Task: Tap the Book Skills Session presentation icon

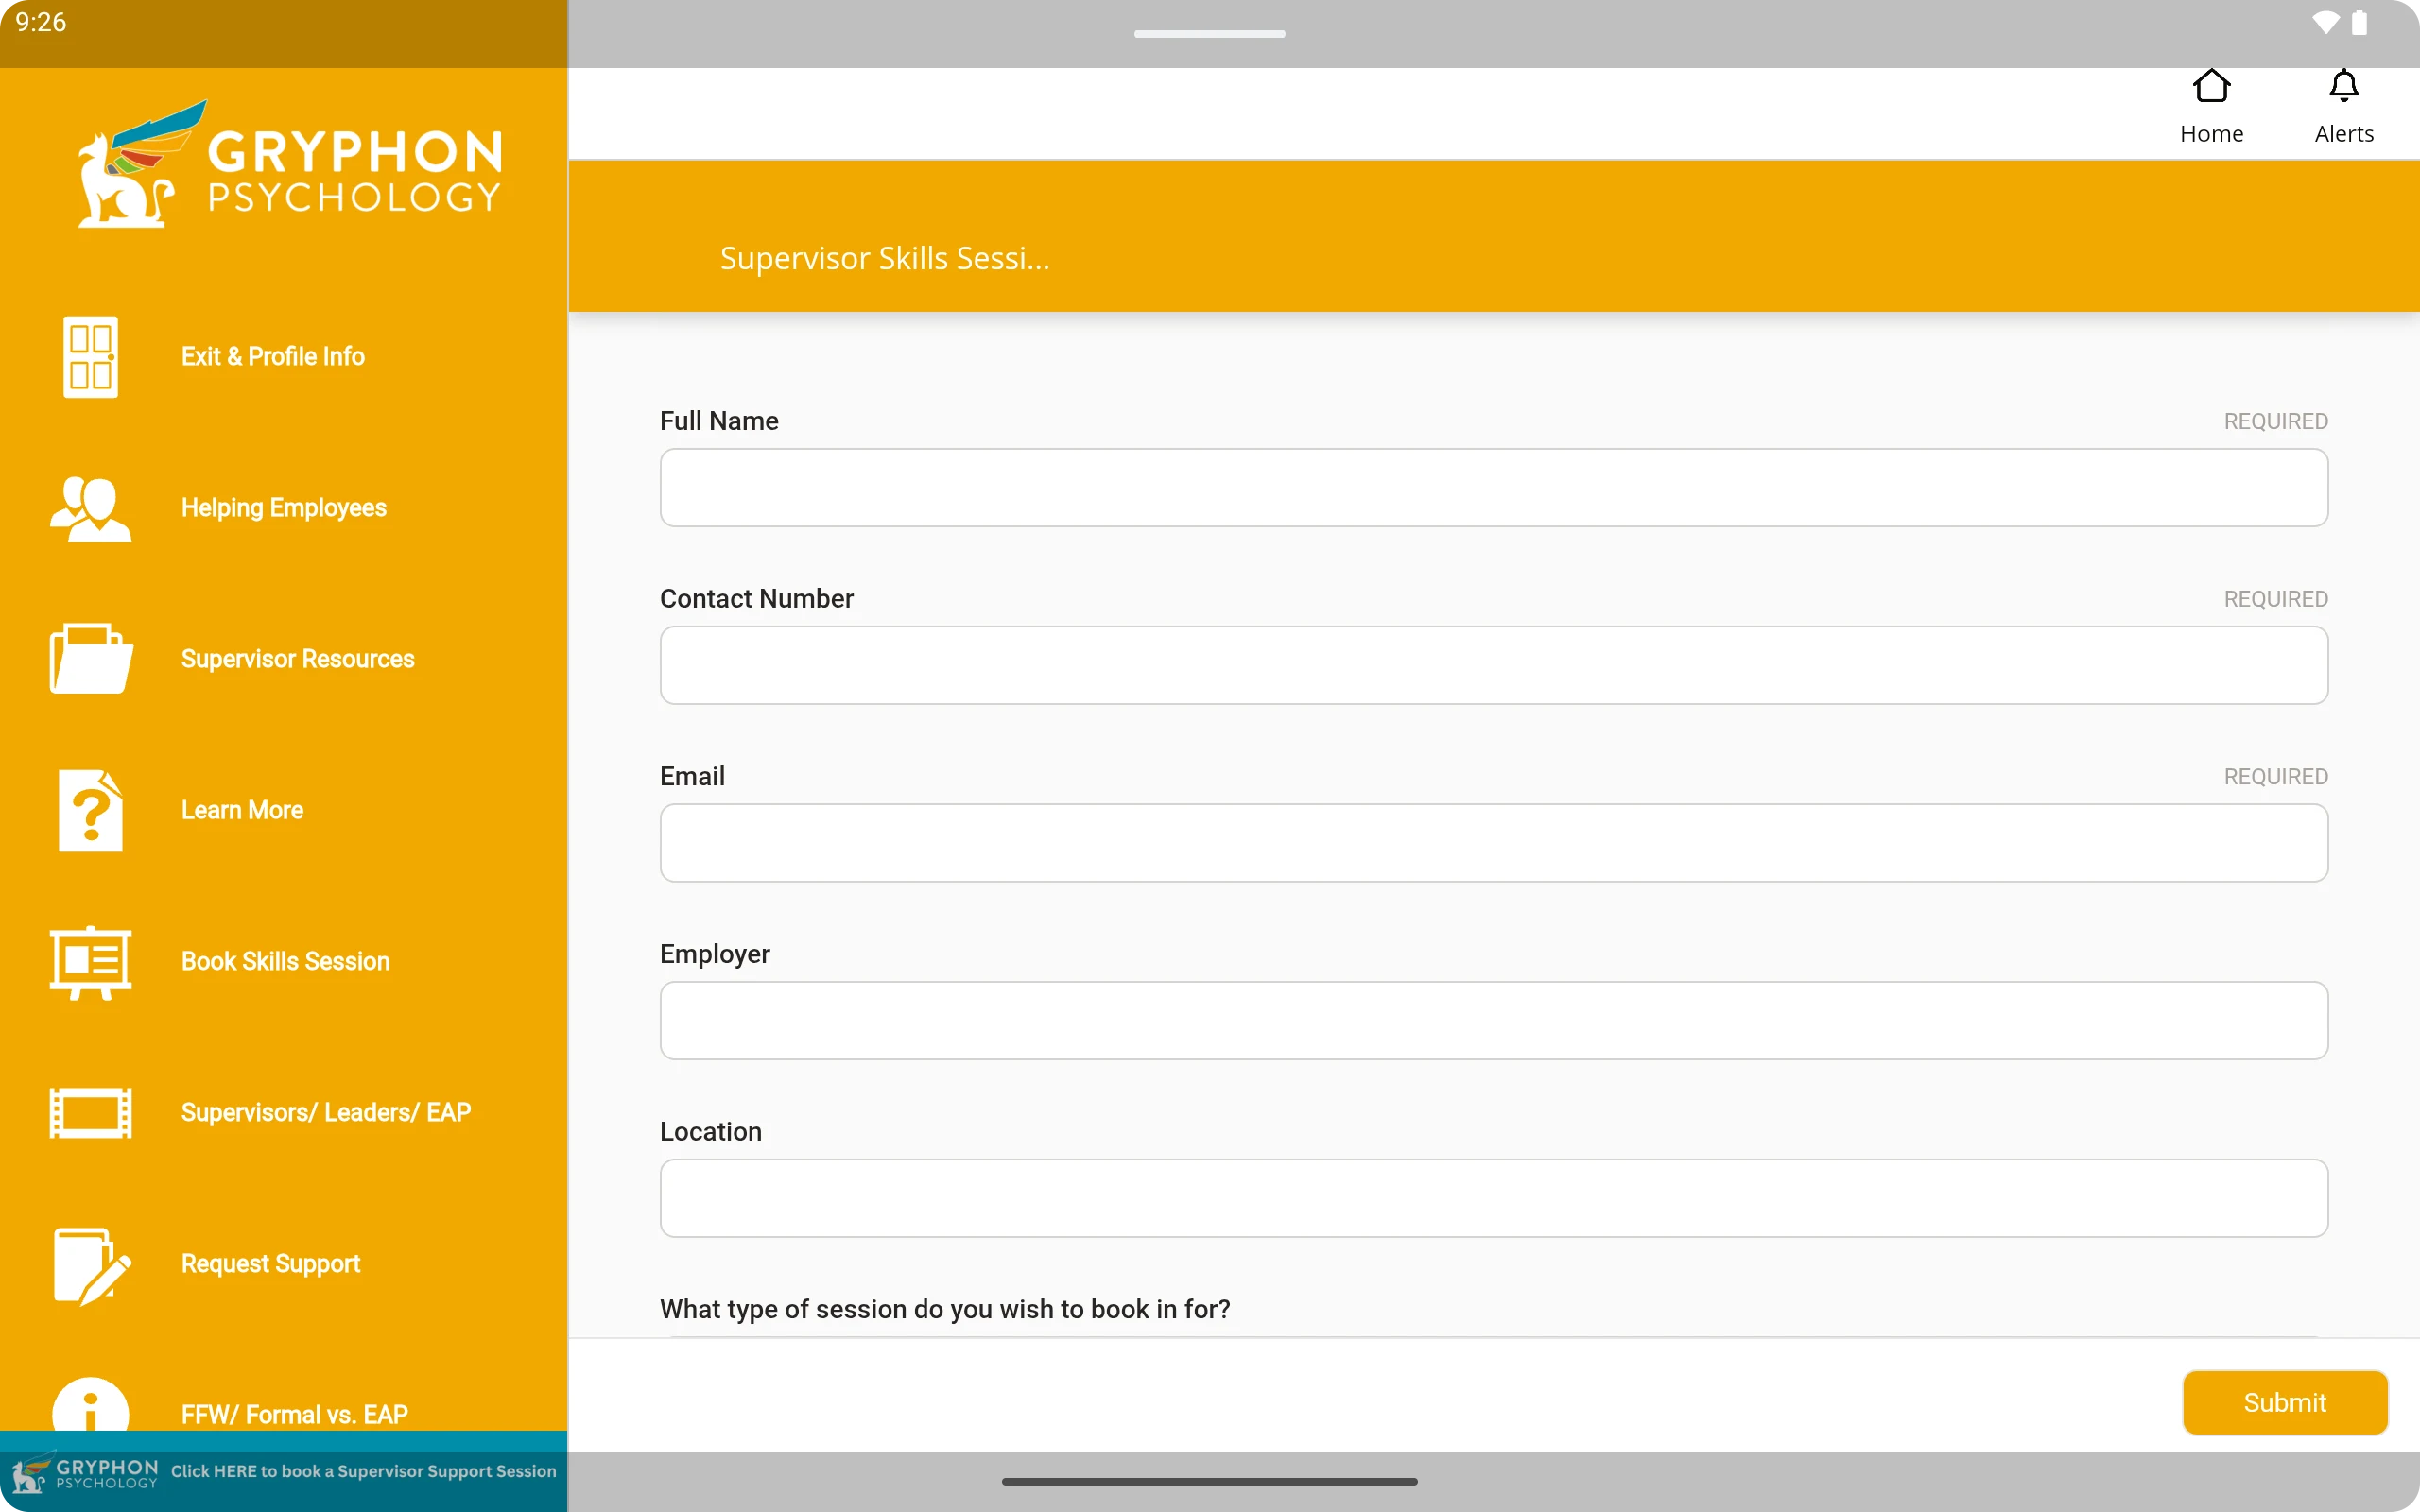Action: click(x=90, y=961)
